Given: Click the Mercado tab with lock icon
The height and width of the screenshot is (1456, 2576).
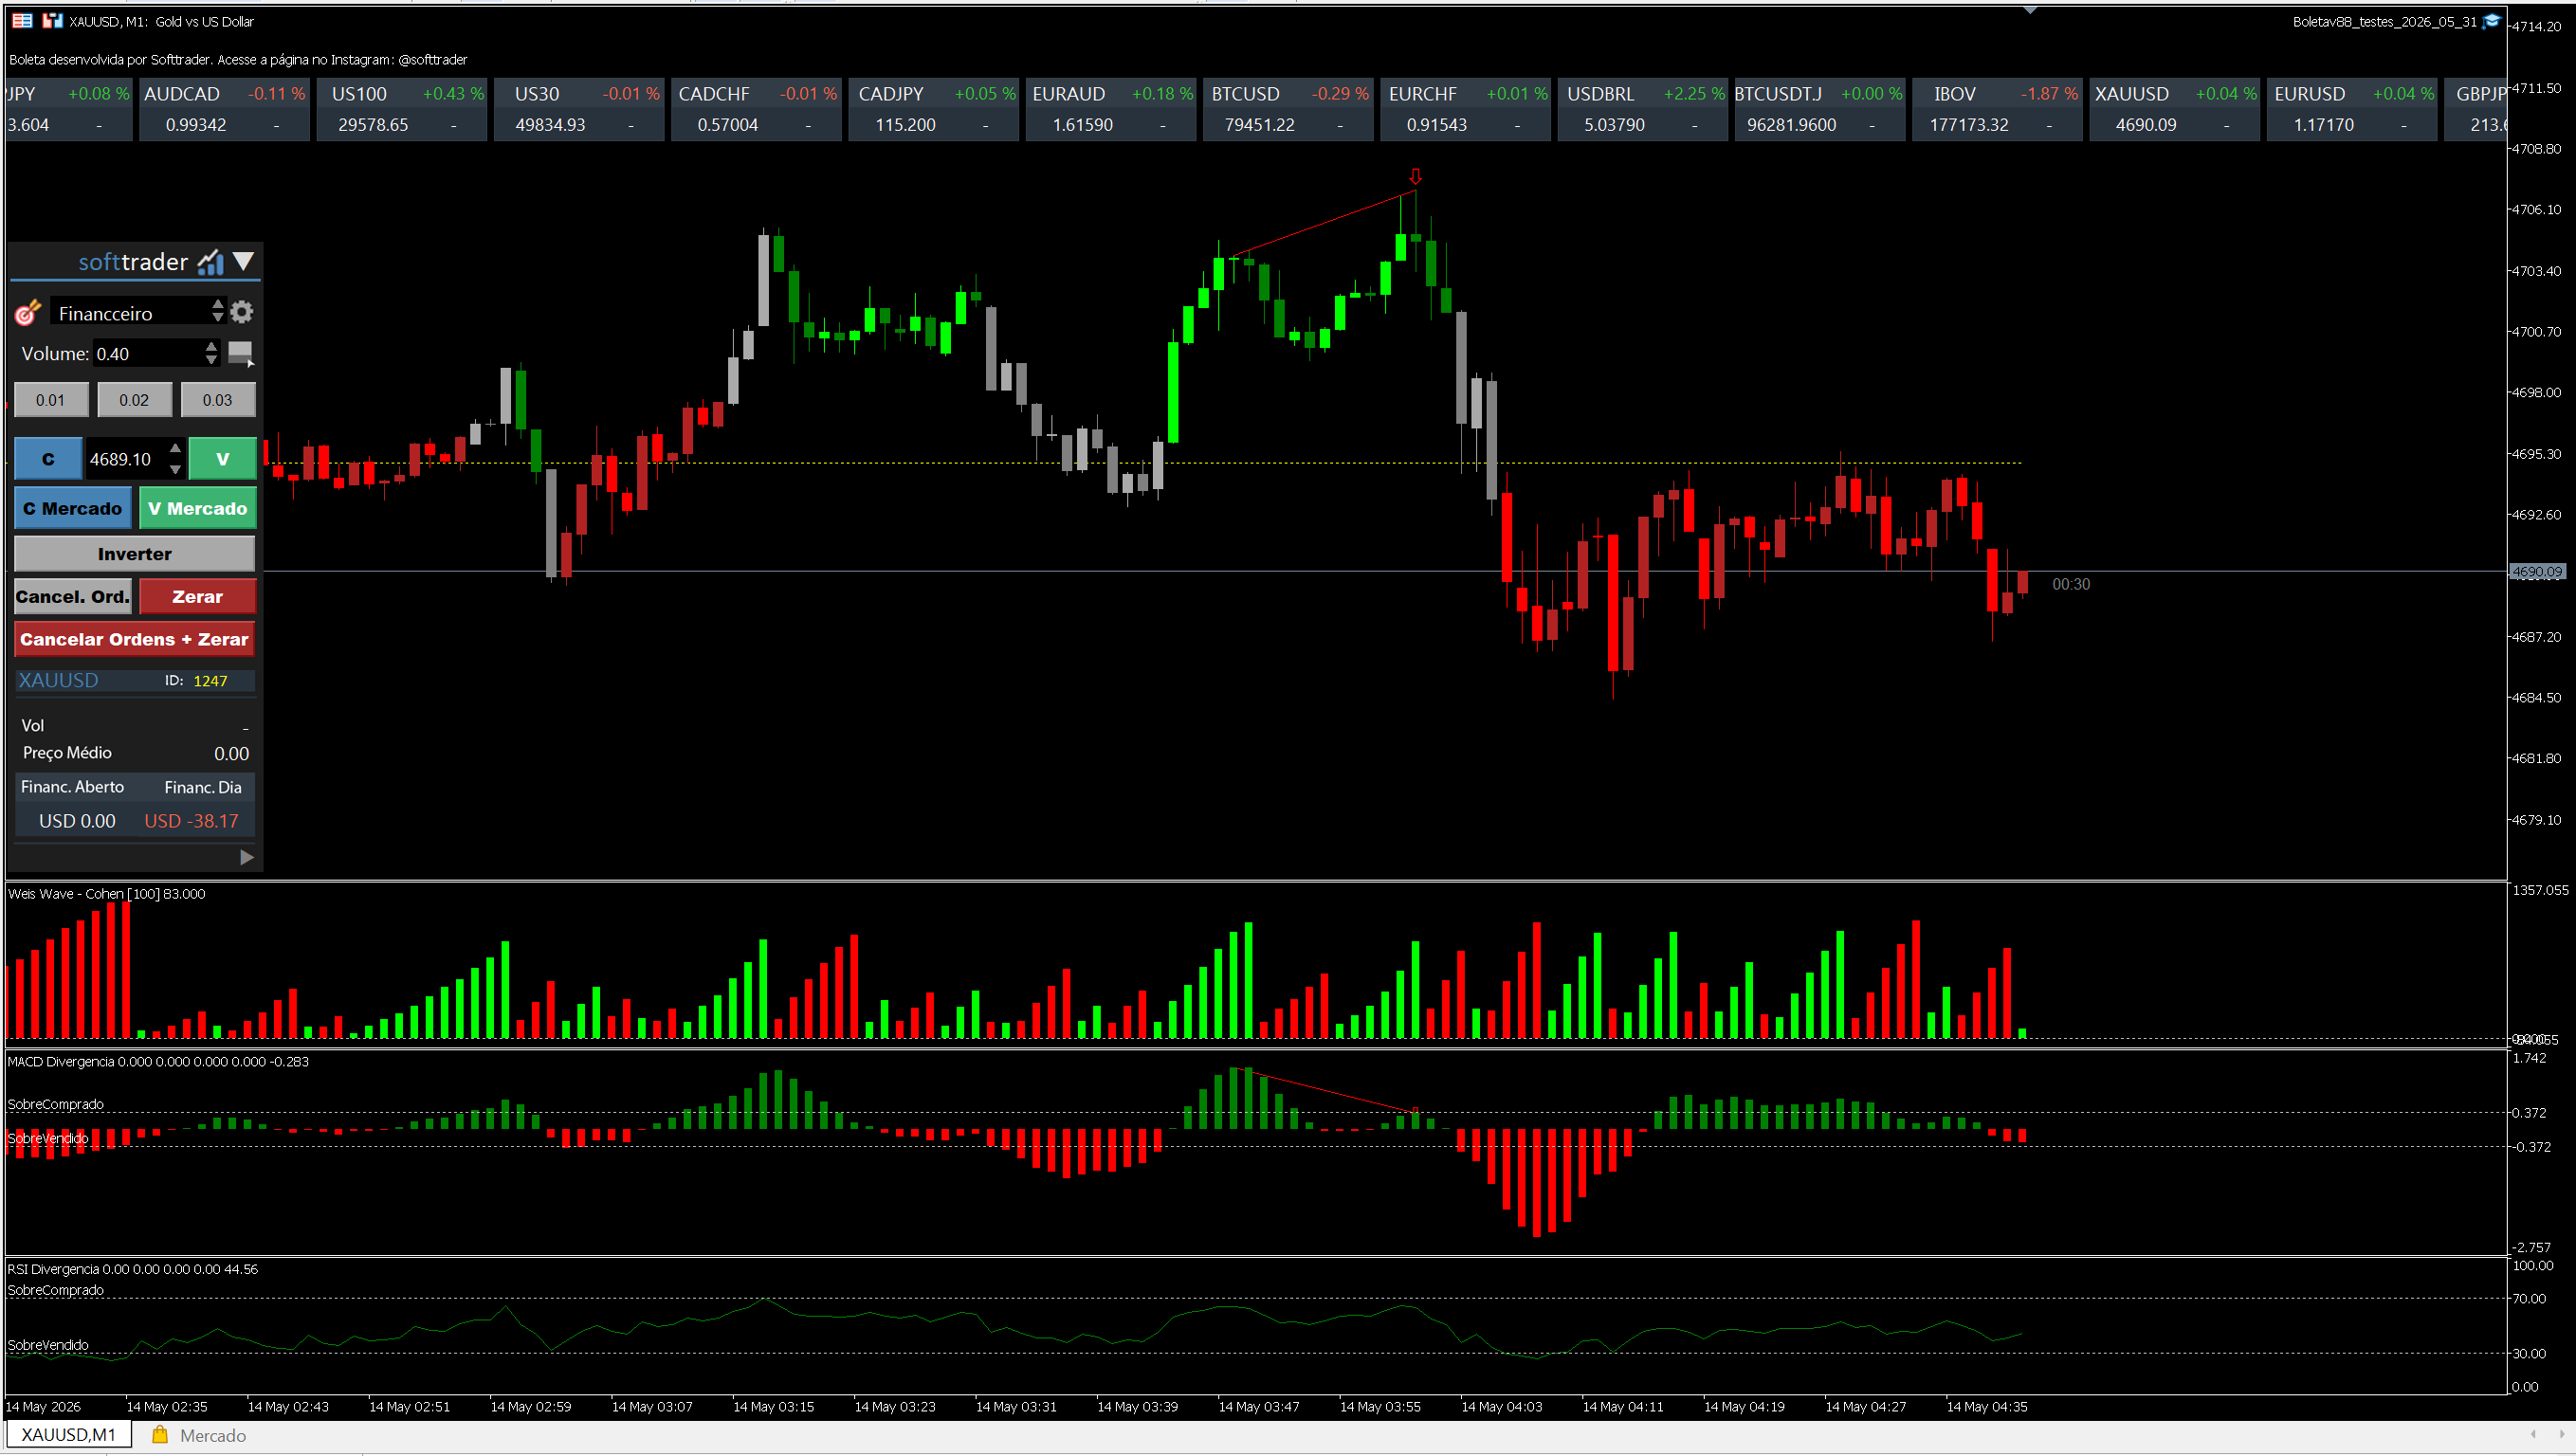Looking at the screenshot, I should pos(199,1435).
